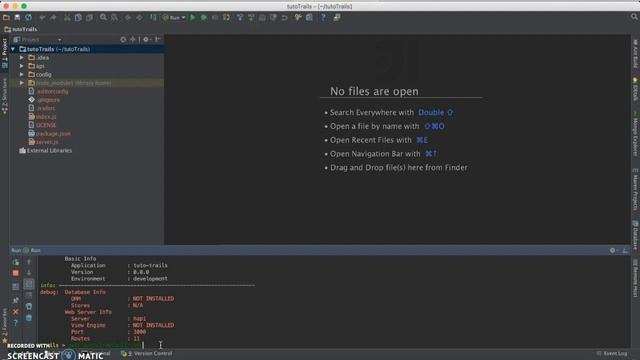Select the api folder in project tree
The image size is (640, 360).
40,66
